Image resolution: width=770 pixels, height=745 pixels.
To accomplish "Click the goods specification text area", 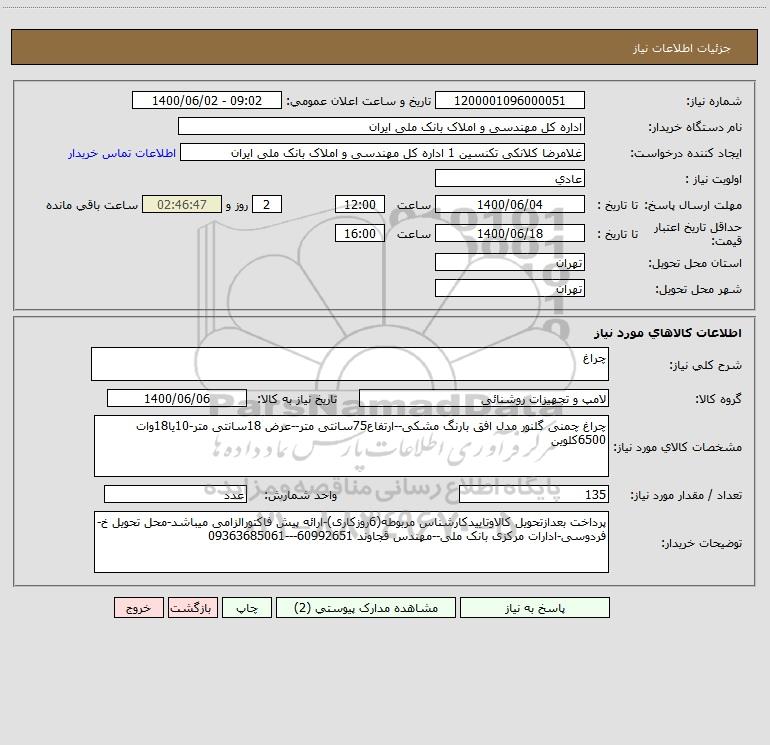I will click(351, 446).
